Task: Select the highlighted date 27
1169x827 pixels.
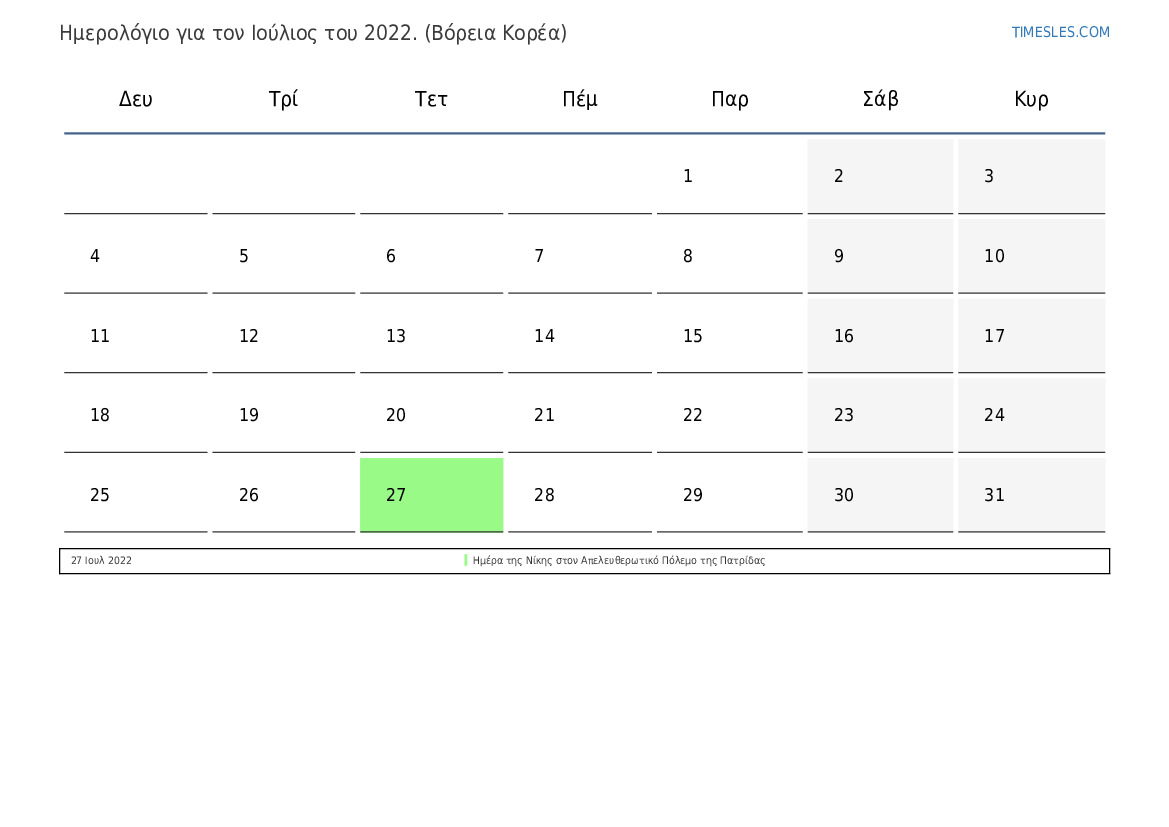Action: click(x=432, y=494)
